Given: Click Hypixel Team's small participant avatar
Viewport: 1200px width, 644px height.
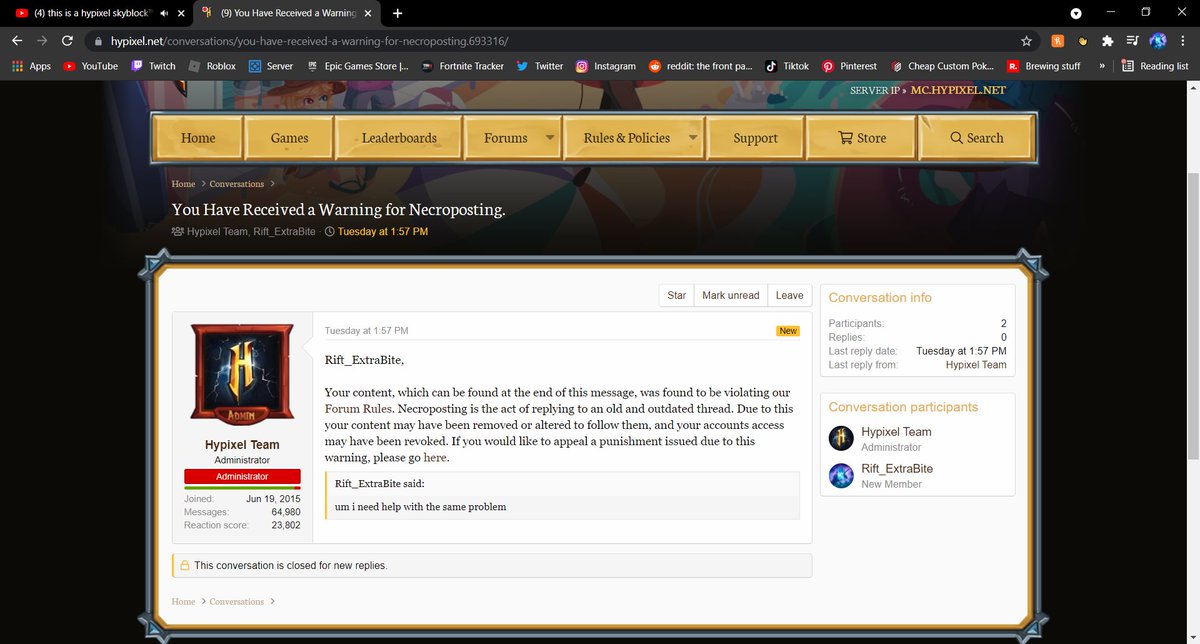Looking at the screenshot, I should [842, 439].
